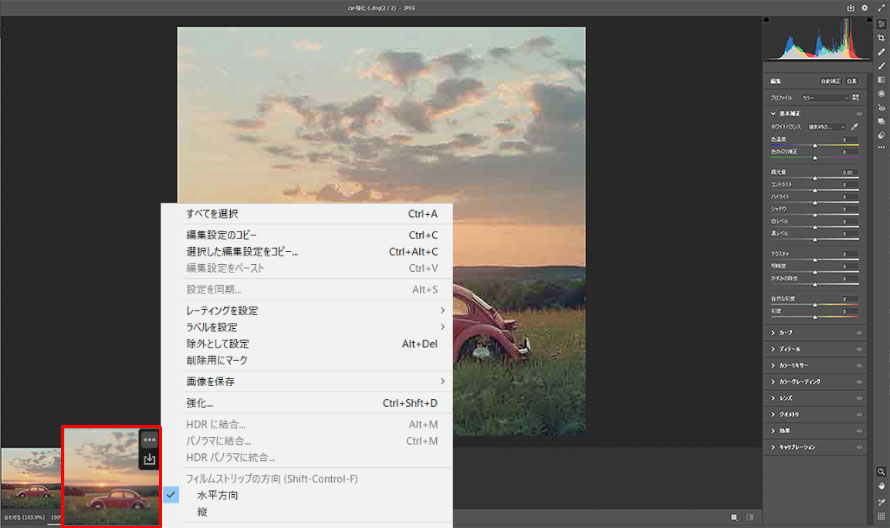Screen dimensions: 890x528
Task: Toggle visibility eye for カラーグレーディング panel
Action: pos(859,382)
